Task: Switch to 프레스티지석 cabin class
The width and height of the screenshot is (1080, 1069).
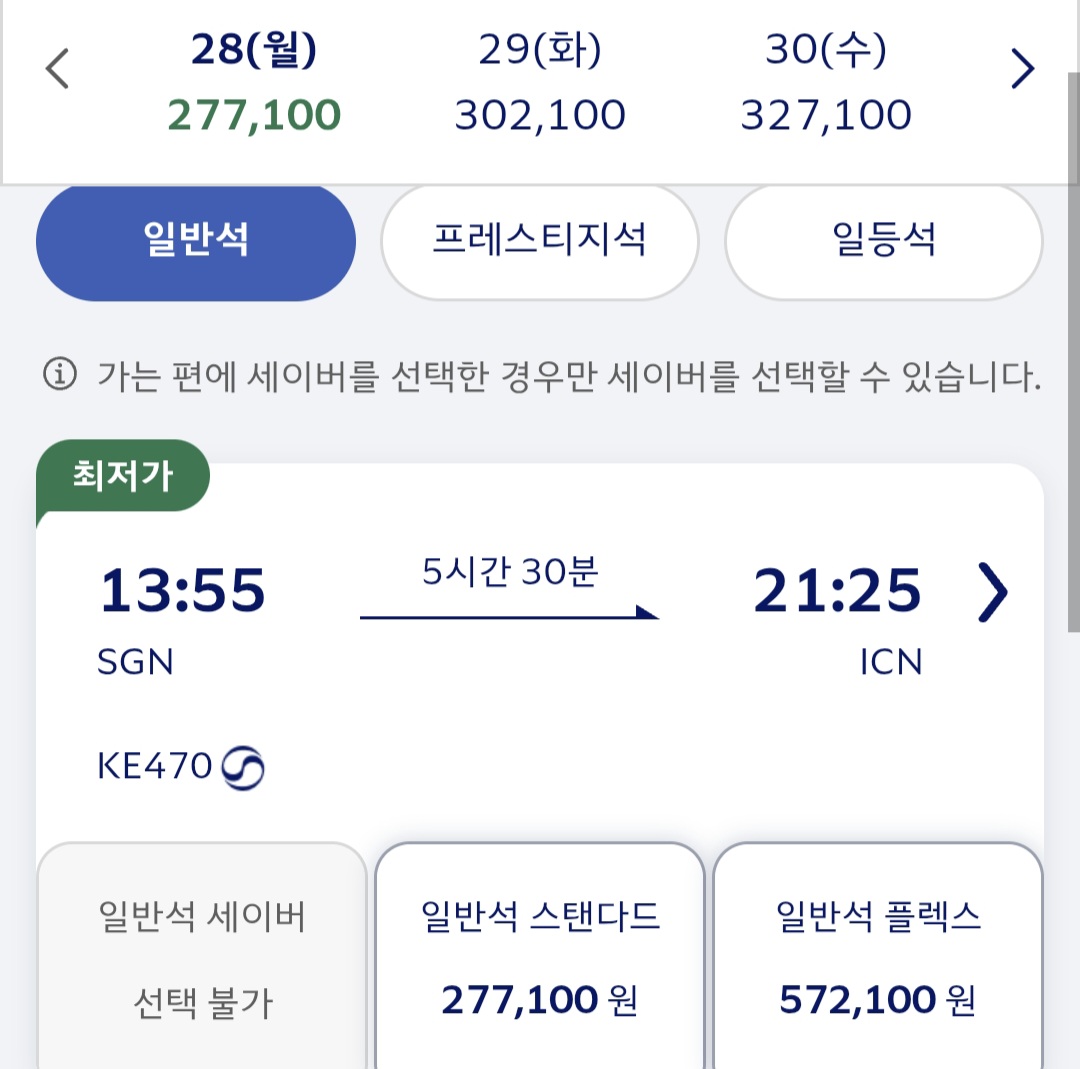Action: pyautogui.click(x=539, y=242)
